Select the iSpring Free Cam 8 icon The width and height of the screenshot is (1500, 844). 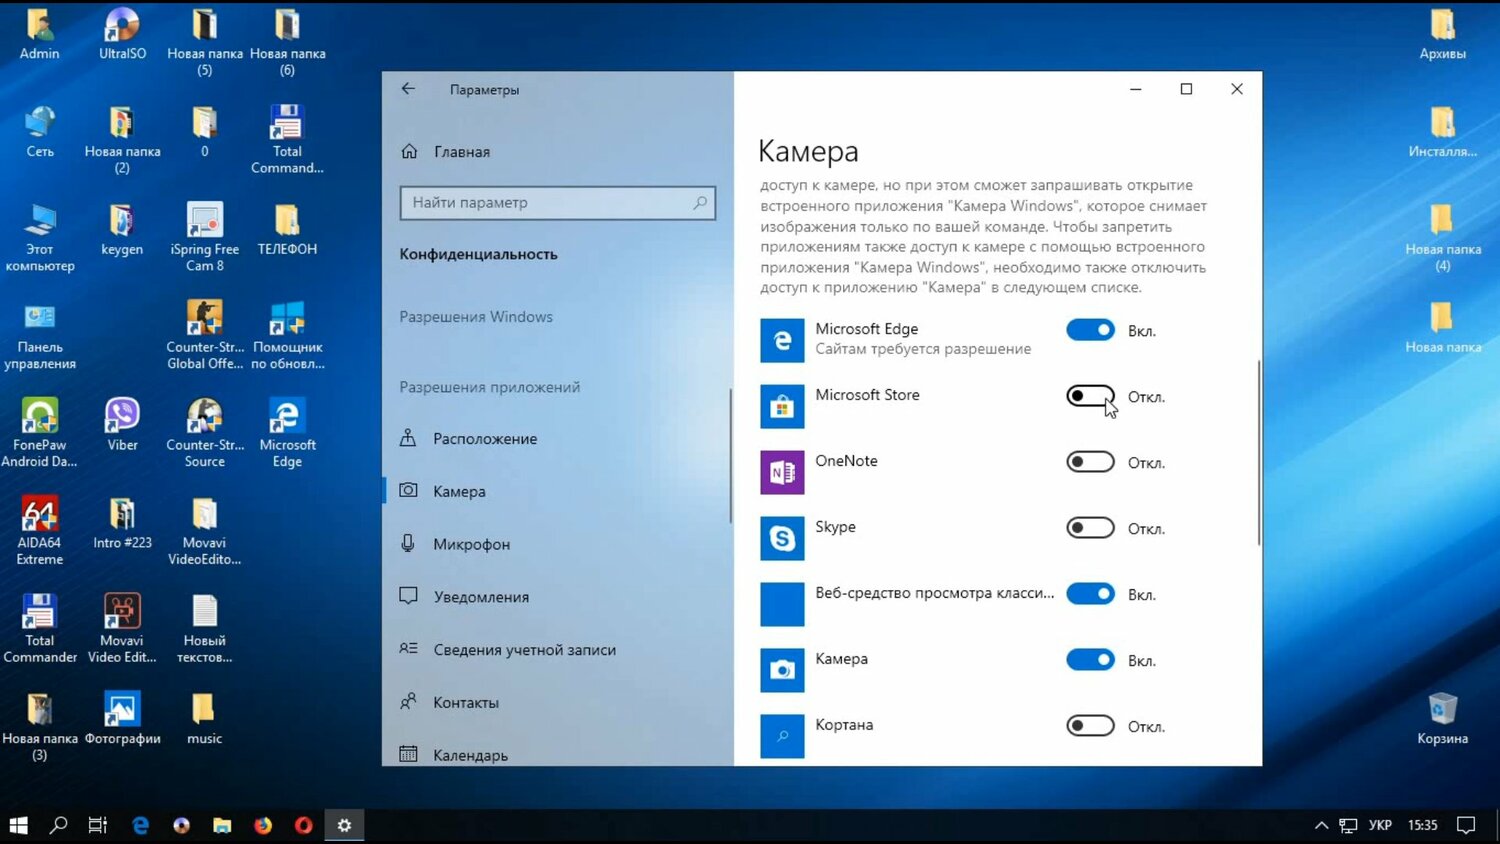pos(204,237)
